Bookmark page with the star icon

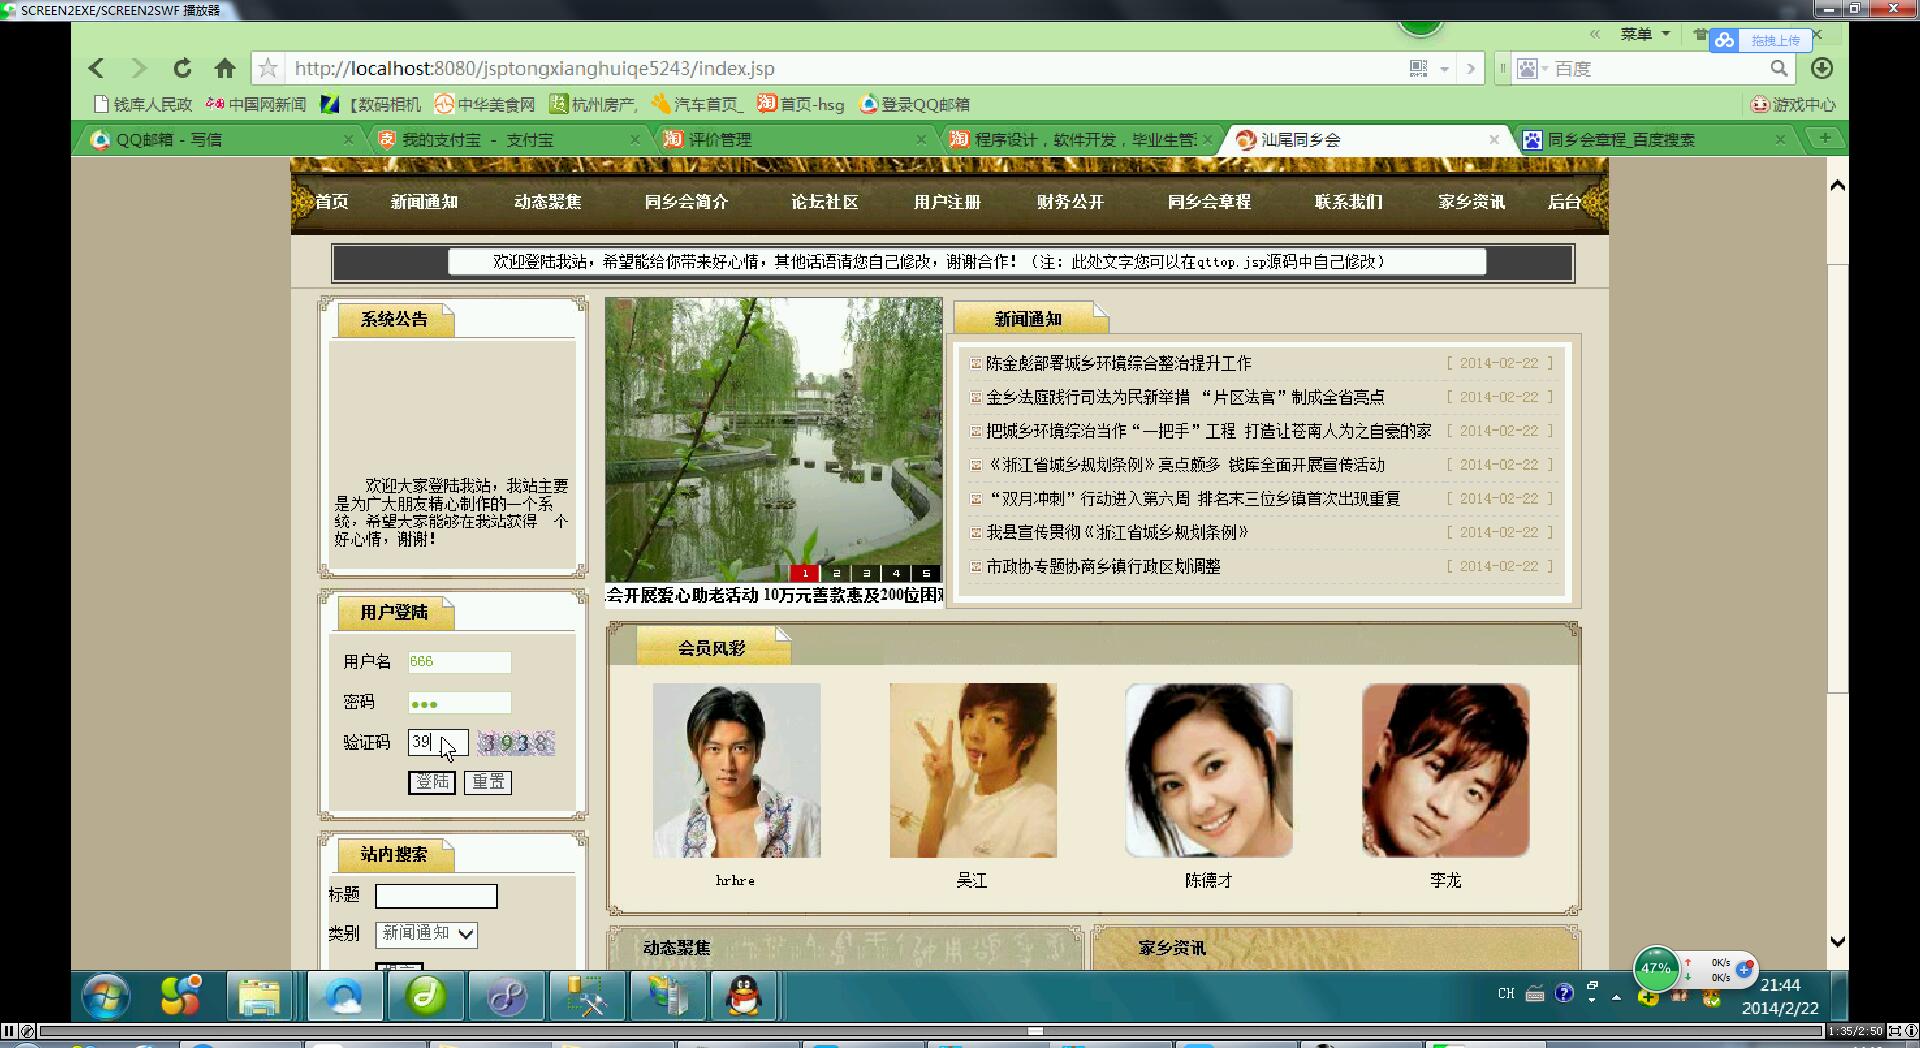tap(268, 68)
